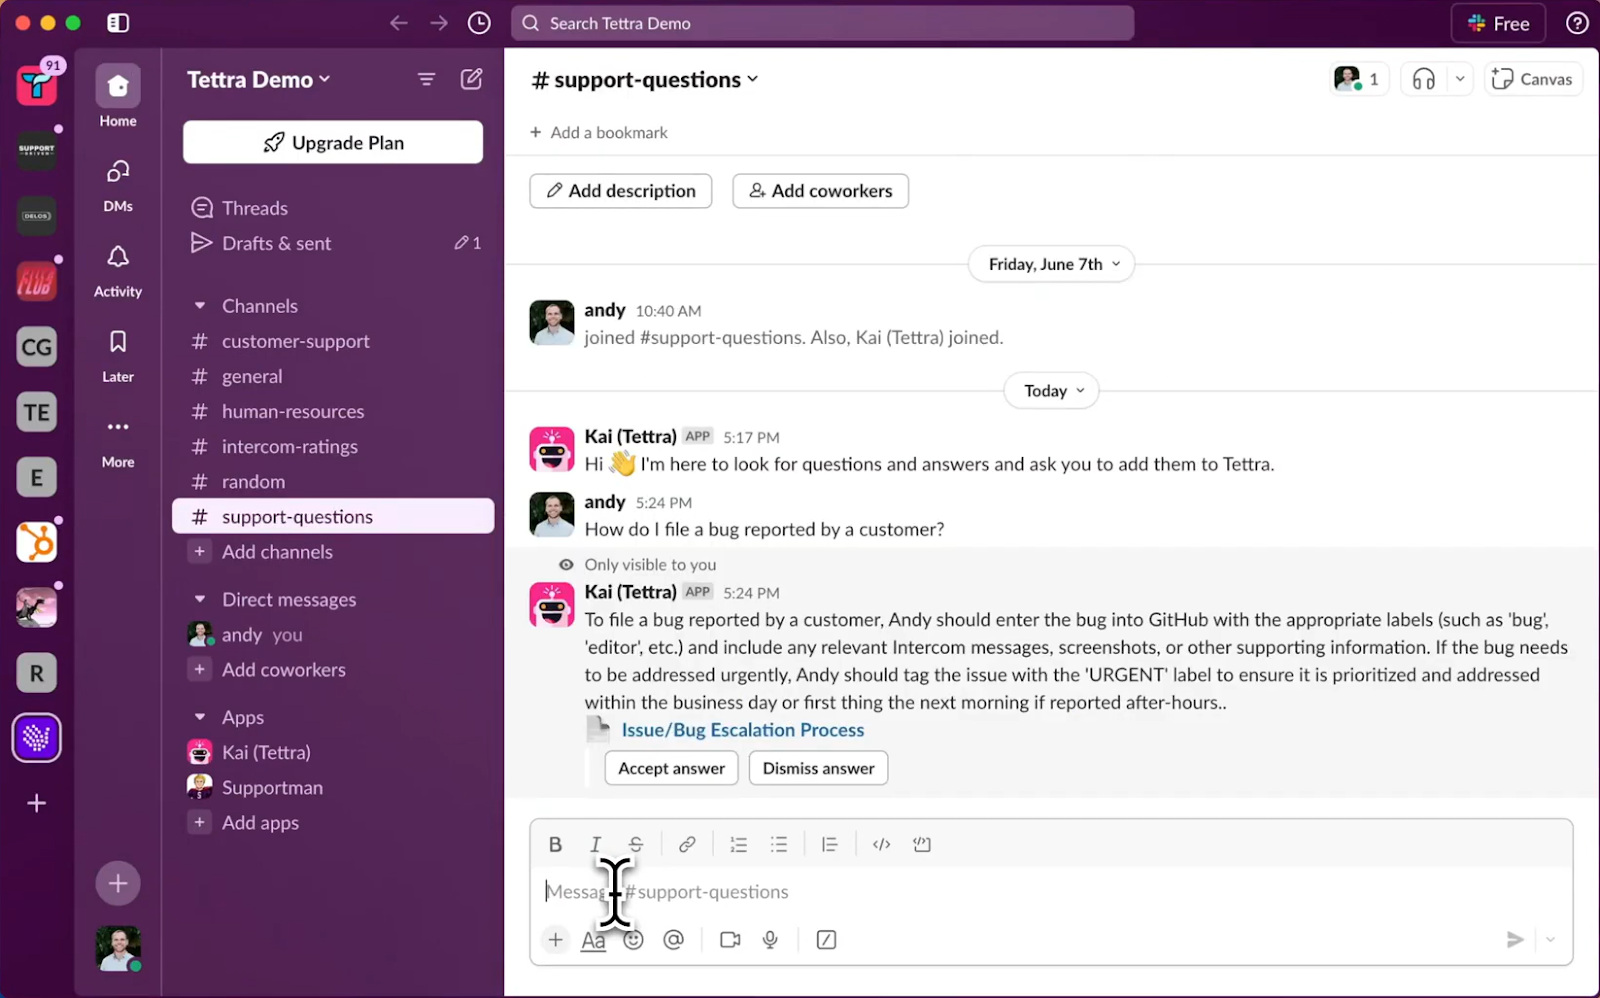Open Tettra Demo workspace menu
This screenshot has height=998, width=1600.
click(x=258, y=79)
